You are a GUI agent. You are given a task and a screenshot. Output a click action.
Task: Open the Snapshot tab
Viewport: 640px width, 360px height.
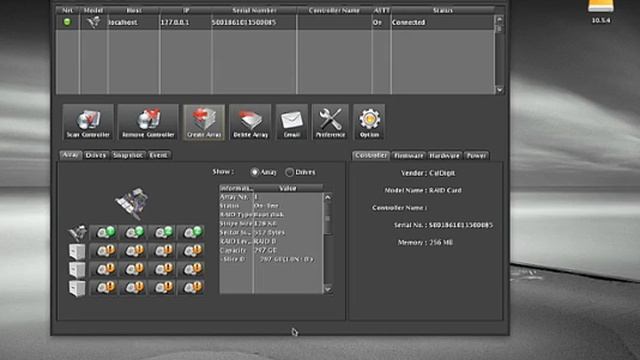(x=128, y=155)
